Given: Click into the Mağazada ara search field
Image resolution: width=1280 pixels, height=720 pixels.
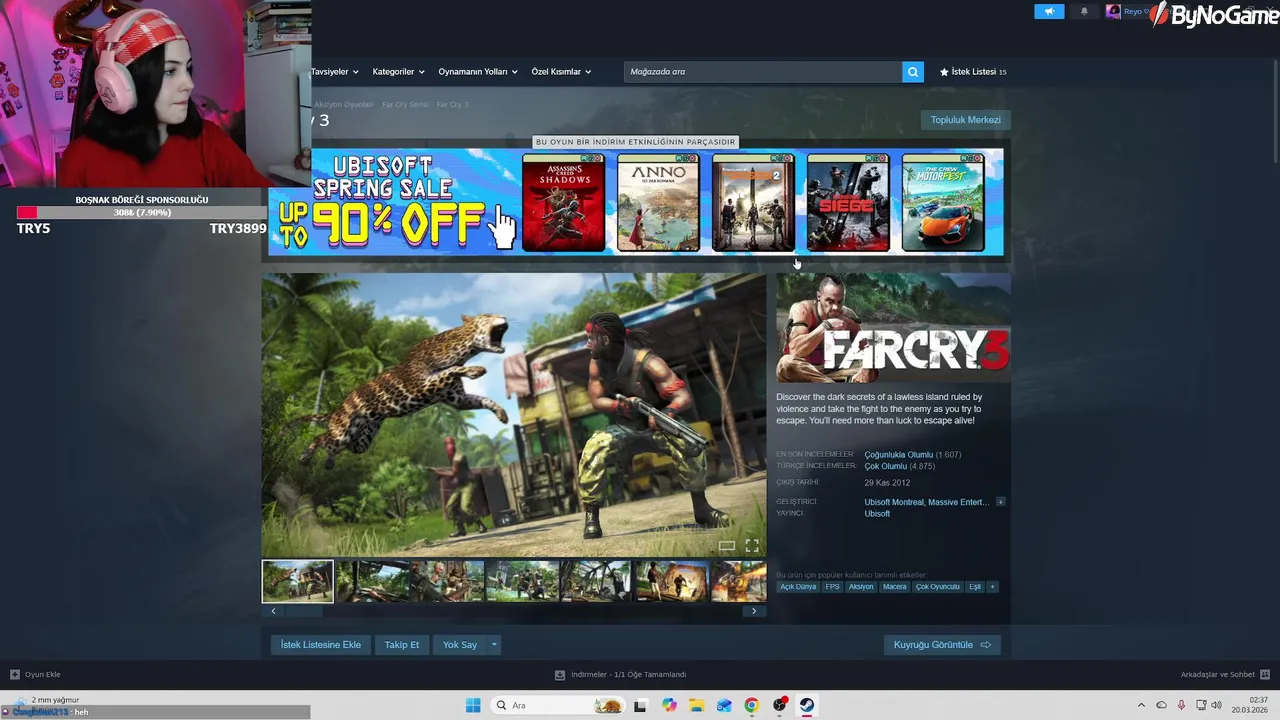Looking at the screenshot, I should [x=763, y=72].
